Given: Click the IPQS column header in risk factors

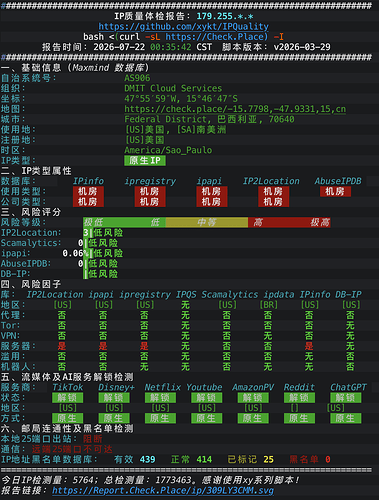Looking at the screenshot, I should pos(186,295).
